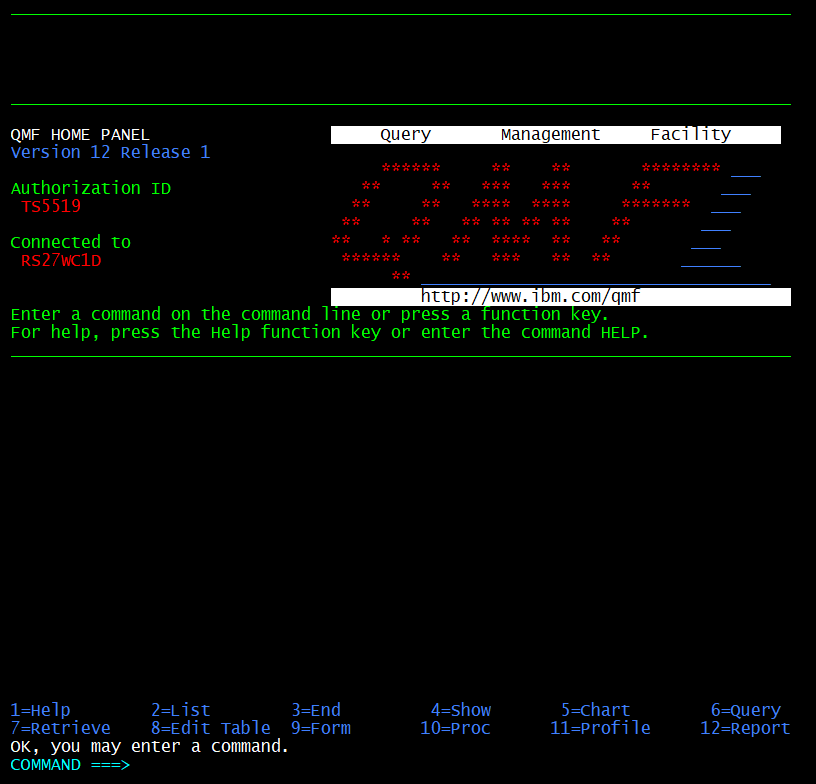Click the QMF HOME PANEL title
The image size is (816, 784).
80,135
